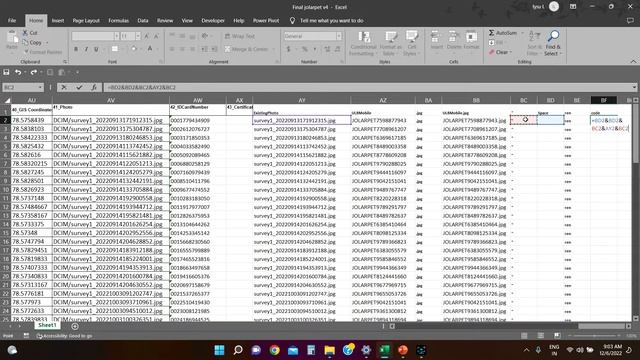Open the File tab
Viewport: 640px width, 360px height.
click(12, 20)
